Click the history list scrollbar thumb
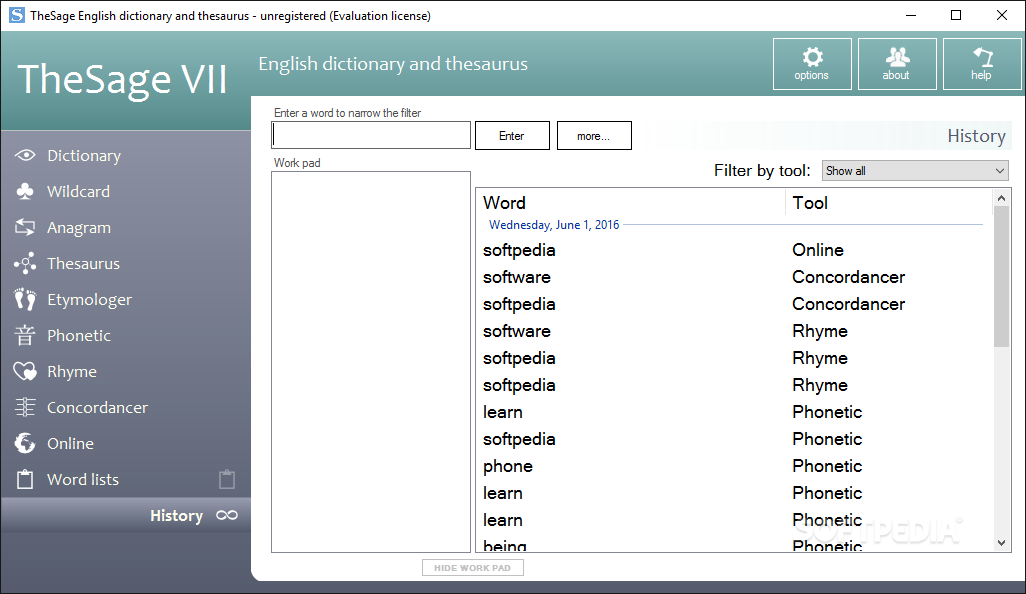1026x594 pixels. [1001, 276]
